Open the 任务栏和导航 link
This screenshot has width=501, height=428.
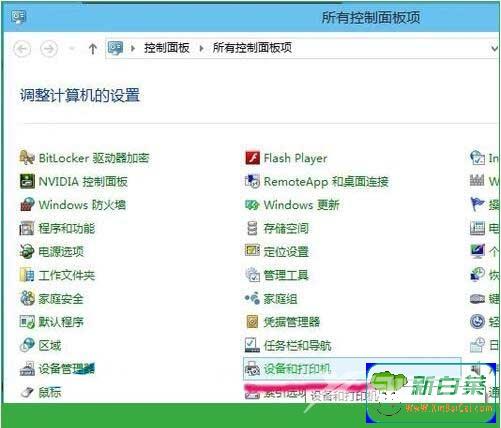point(297,345)
